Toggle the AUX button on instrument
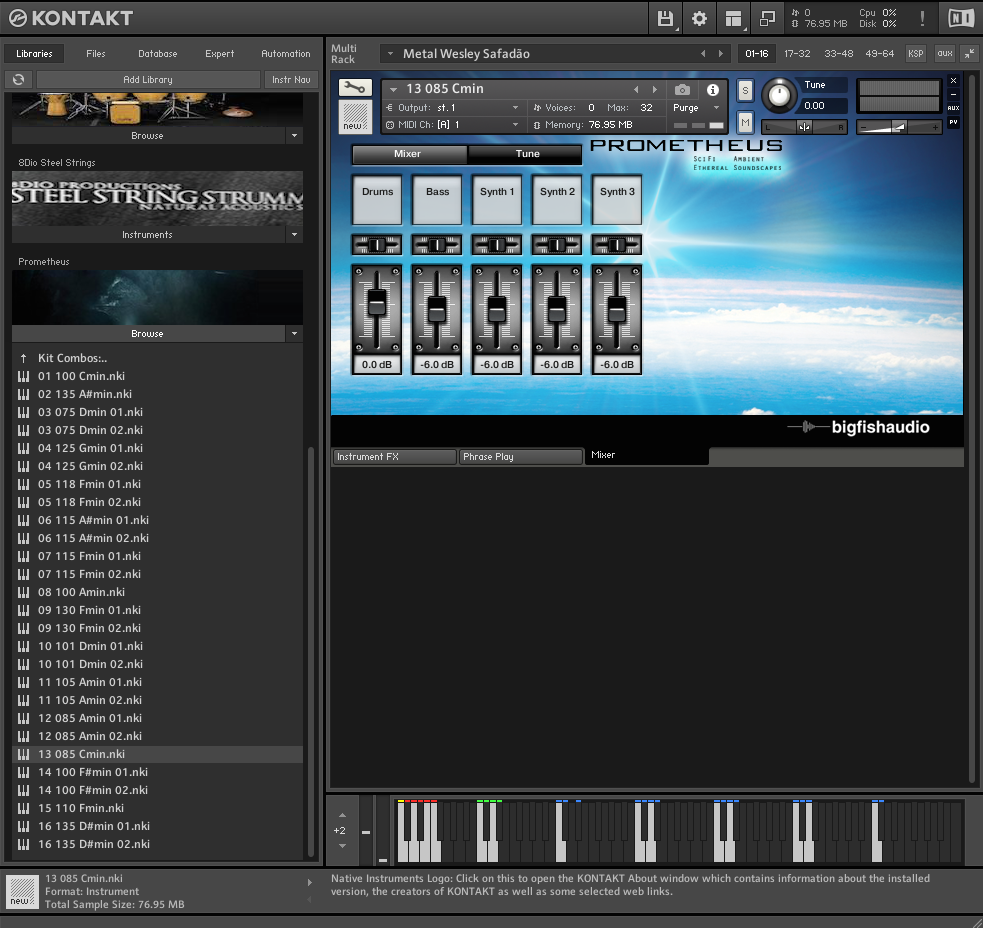This screenshot has width=983, height=928. coord(954,108)
